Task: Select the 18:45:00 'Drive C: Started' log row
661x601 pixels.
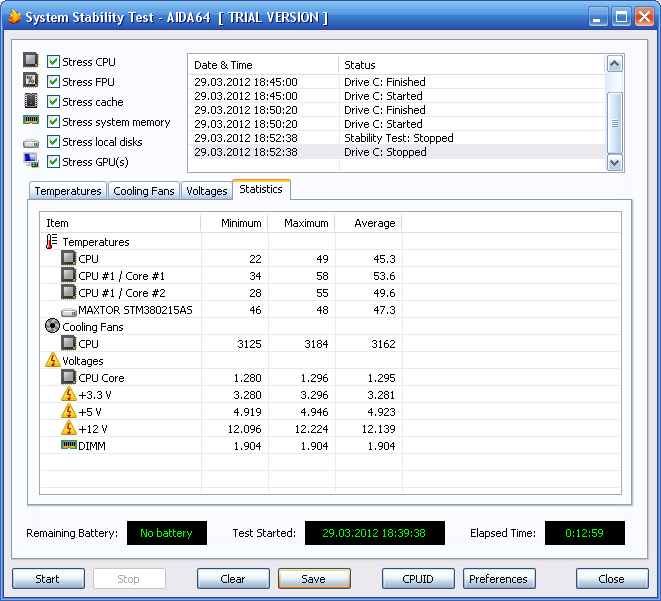Action: point(397,96)
